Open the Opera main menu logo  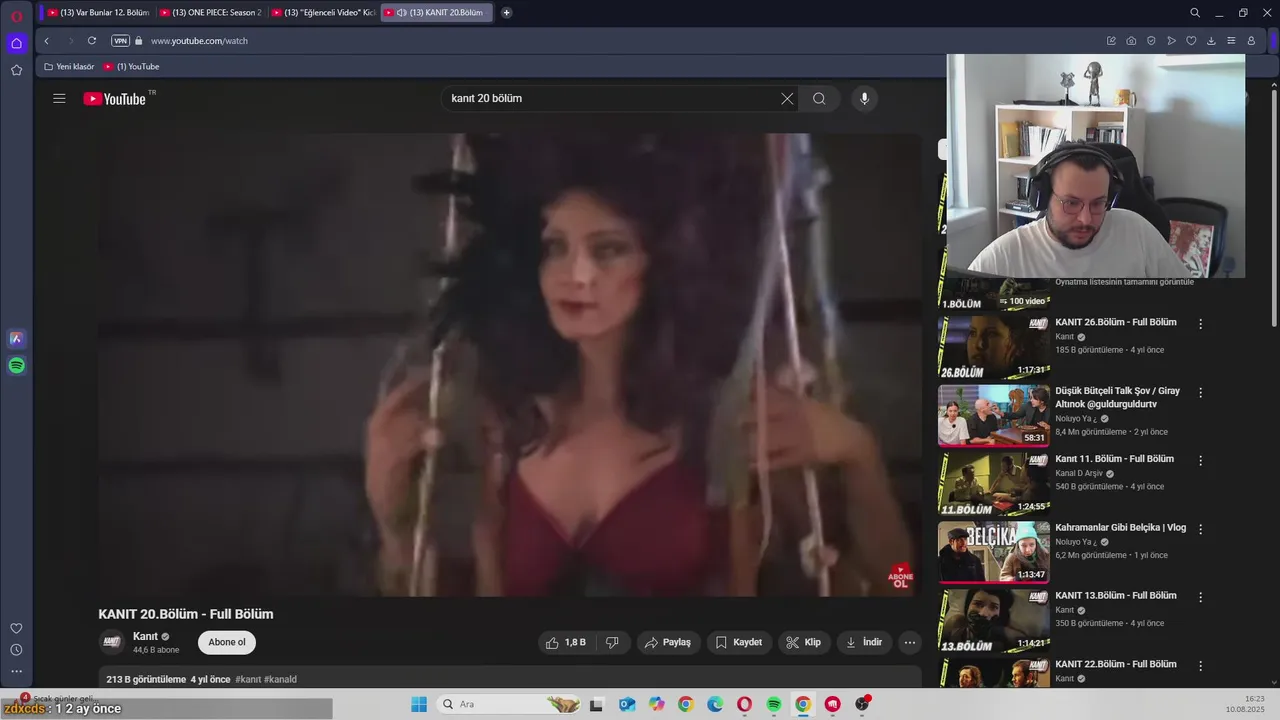point(16,16)
